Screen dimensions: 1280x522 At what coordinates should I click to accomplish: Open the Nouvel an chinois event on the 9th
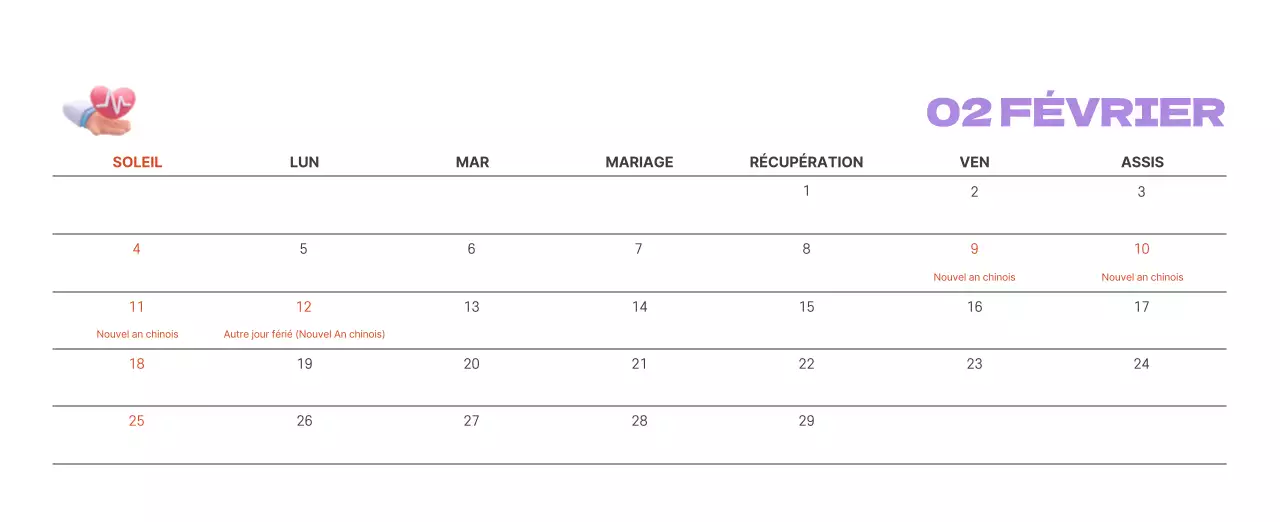974,277
